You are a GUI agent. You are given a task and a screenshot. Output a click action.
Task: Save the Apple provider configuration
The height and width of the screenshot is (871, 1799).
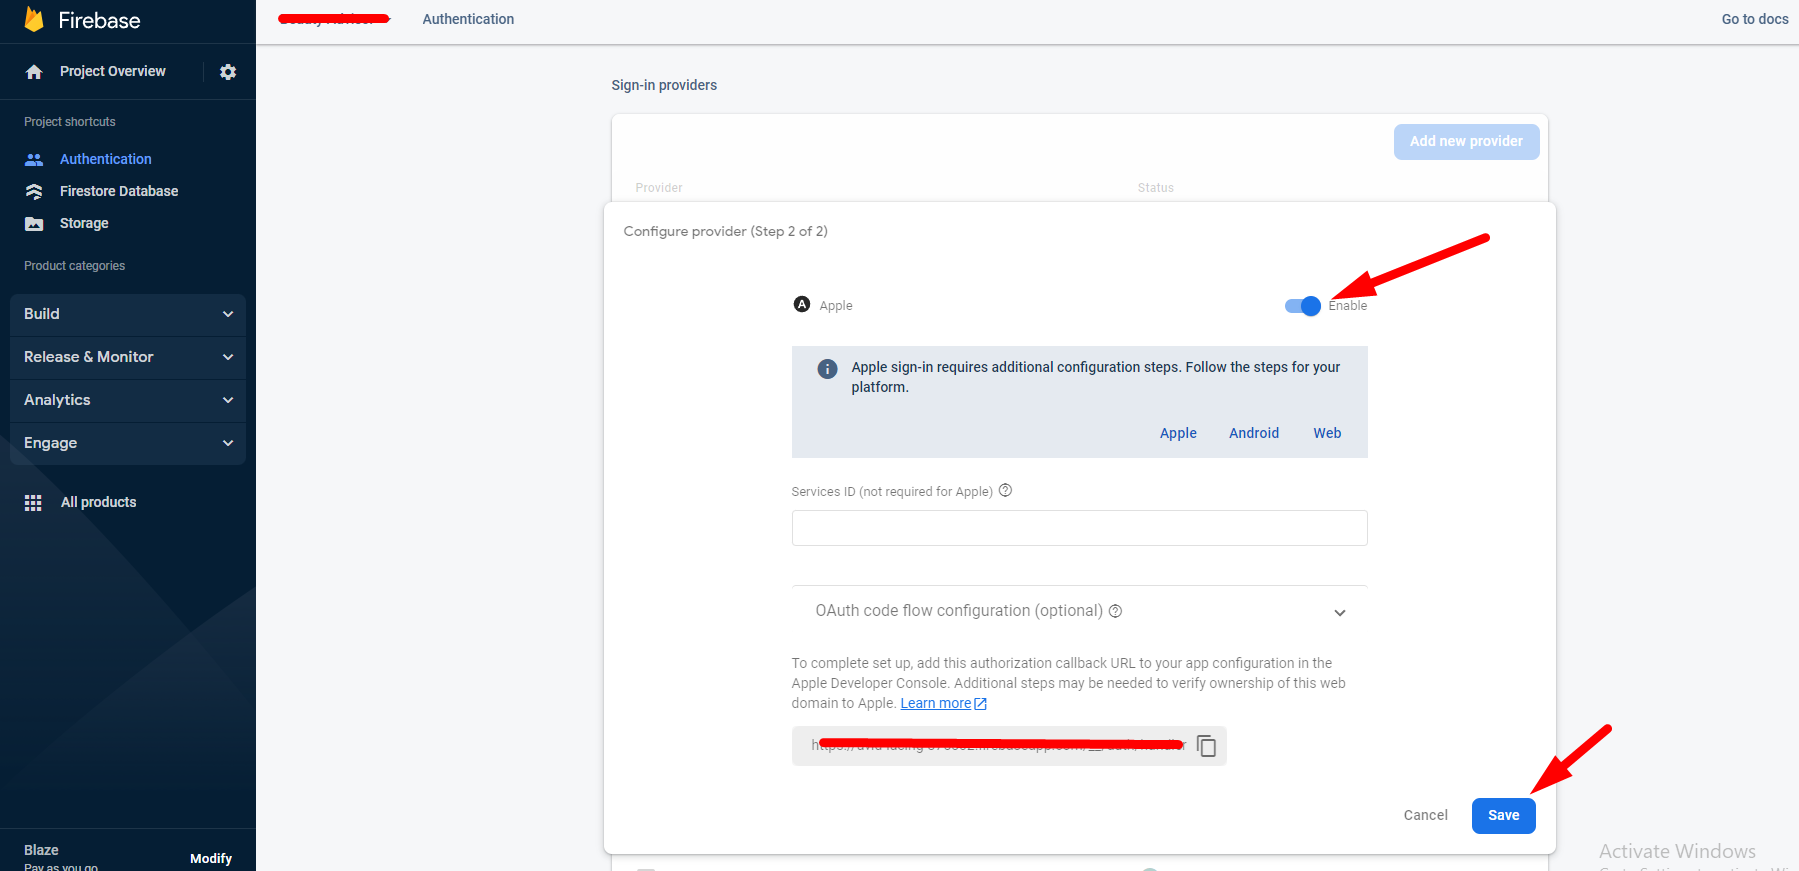click(1502, 815)
